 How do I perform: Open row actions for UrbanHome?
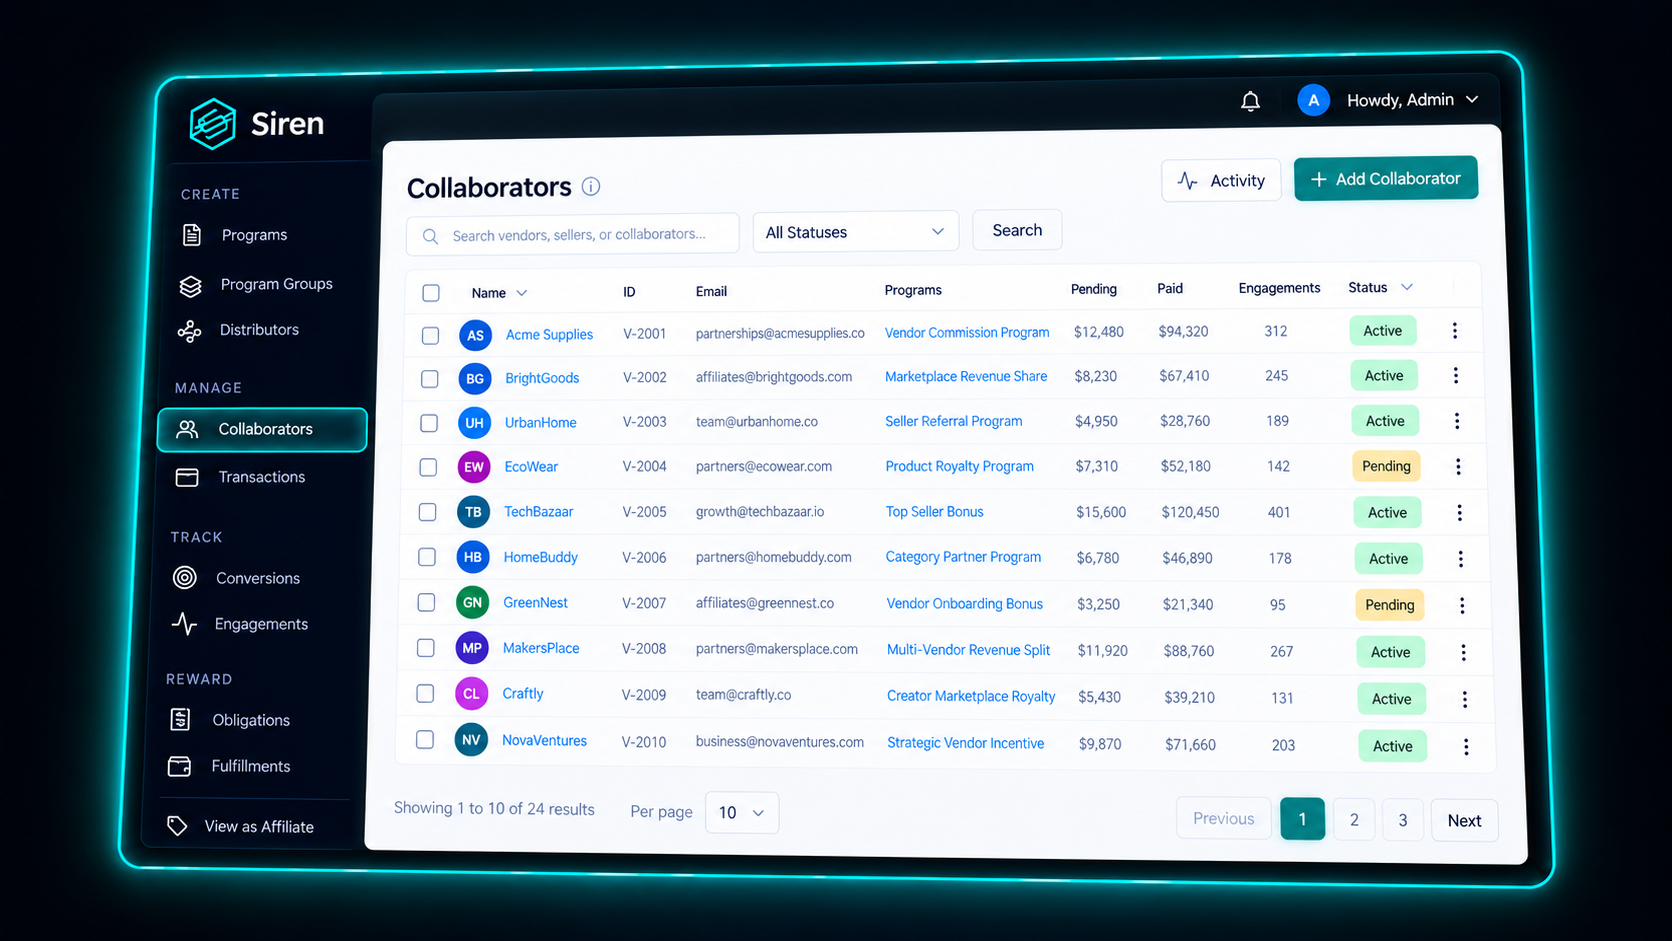1456,421
